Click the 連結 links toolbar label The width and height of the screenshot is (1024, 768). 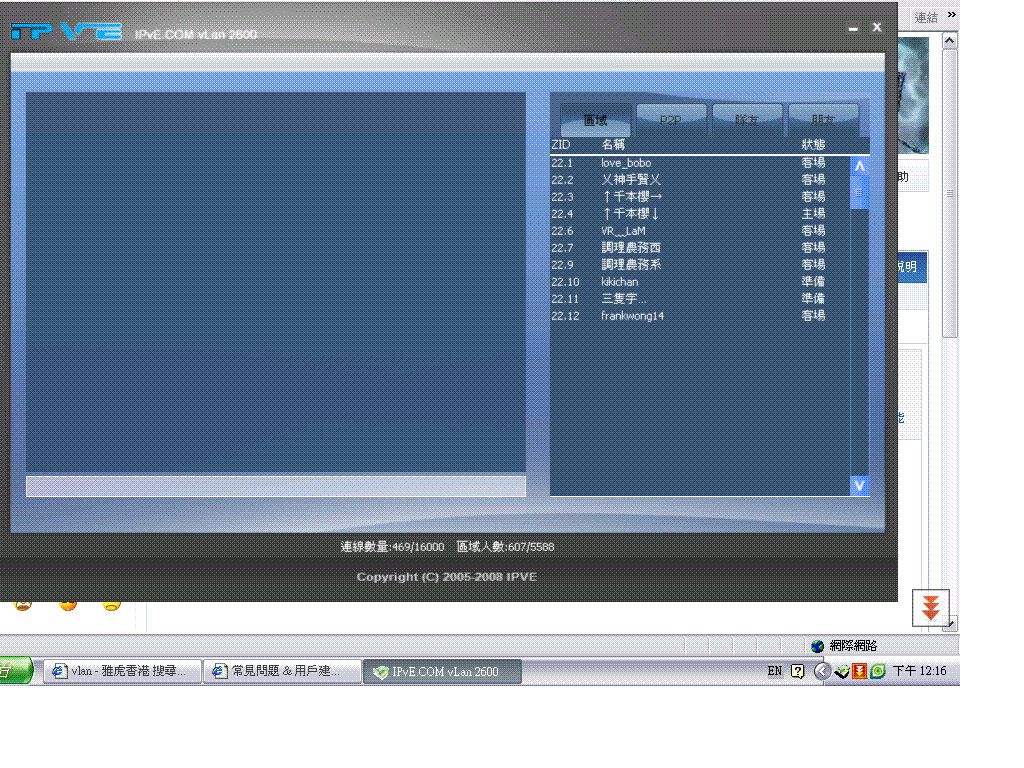coord(926,18)
